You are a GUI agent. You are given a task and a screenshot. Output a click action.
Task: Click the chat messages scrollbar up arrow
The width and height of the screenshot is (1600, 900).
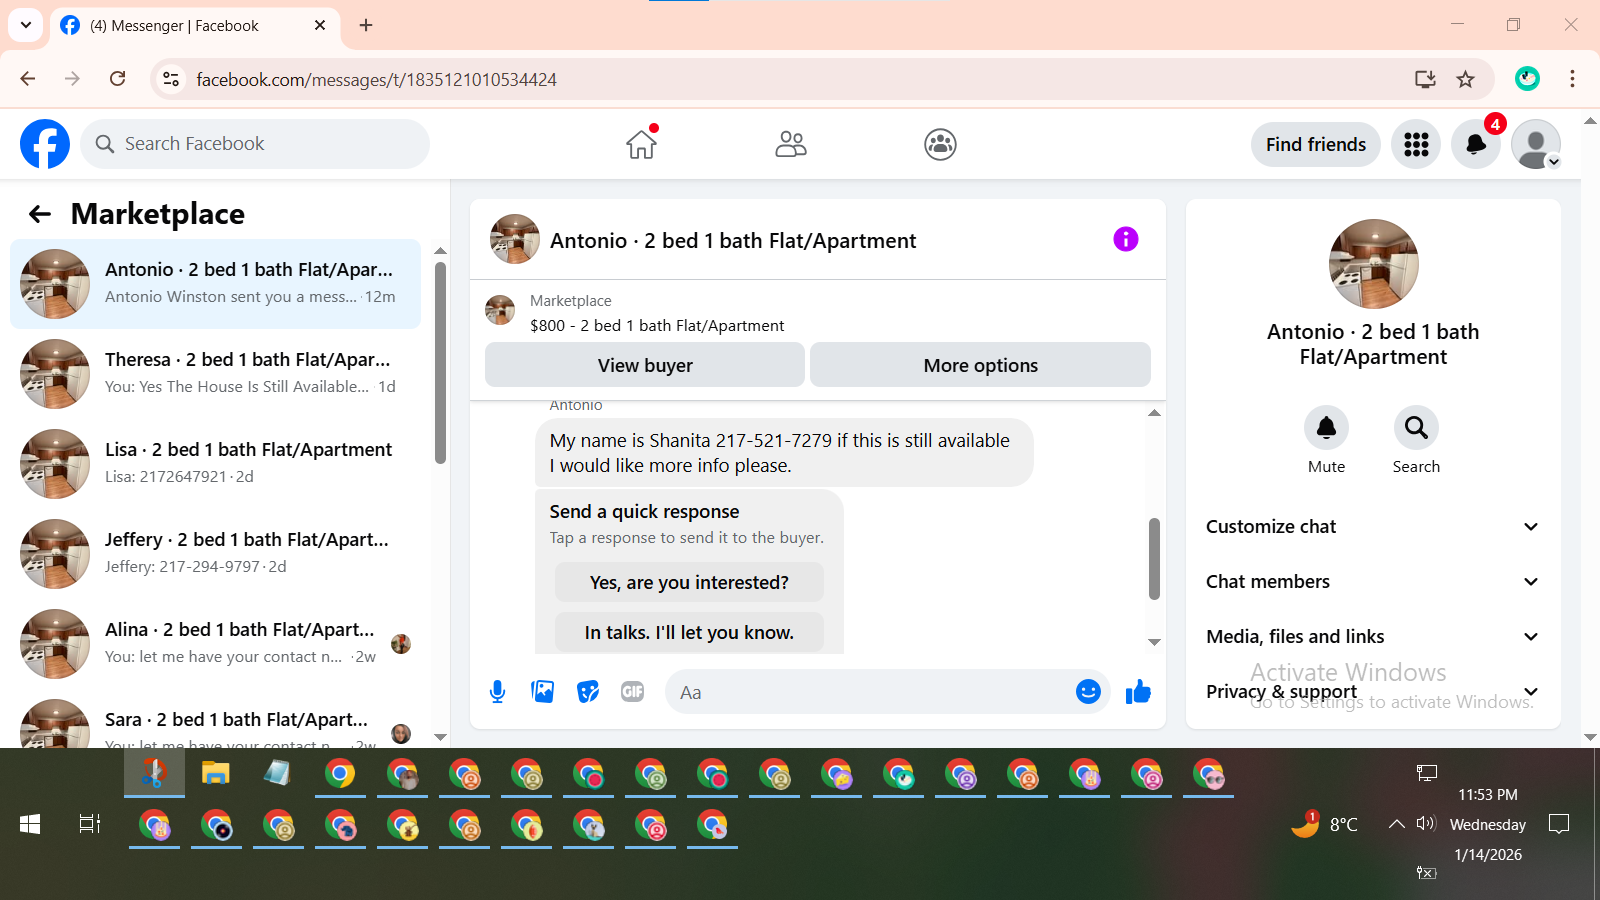point(1154,413)
